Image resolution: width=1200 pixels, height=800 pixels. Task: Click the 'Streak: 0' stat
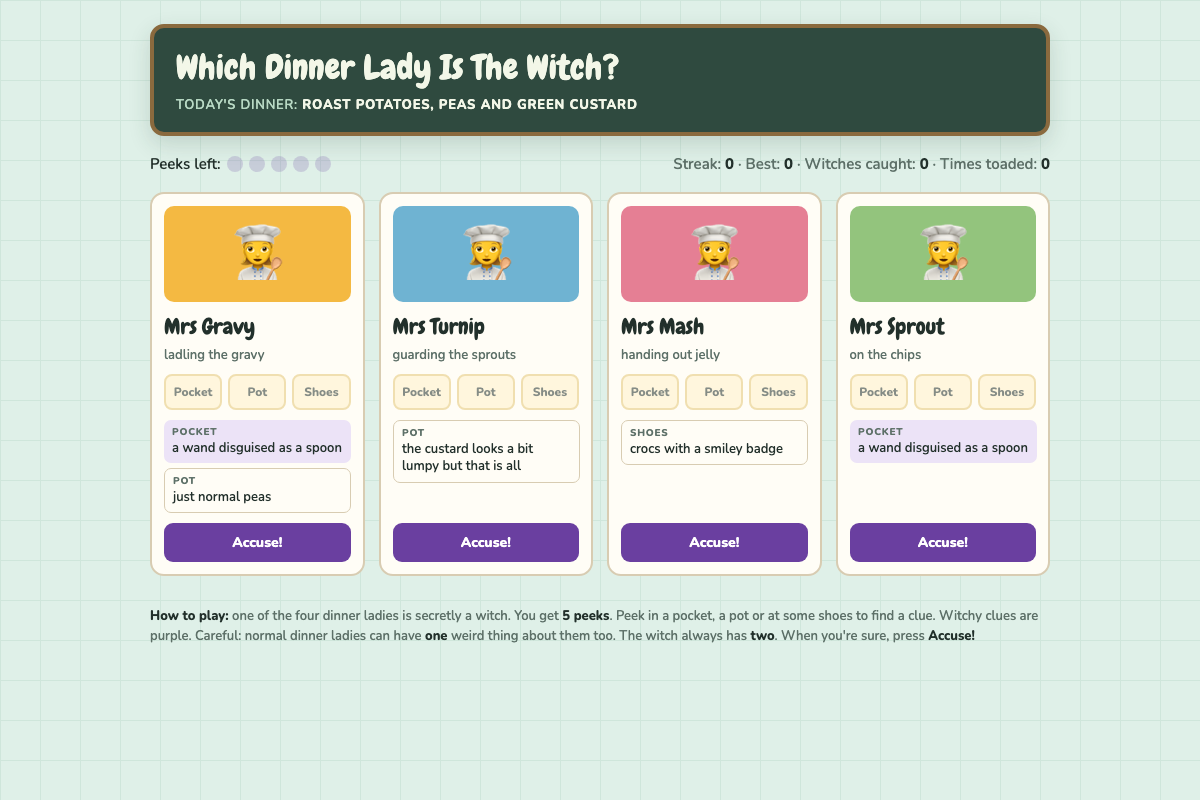[703, 164]
